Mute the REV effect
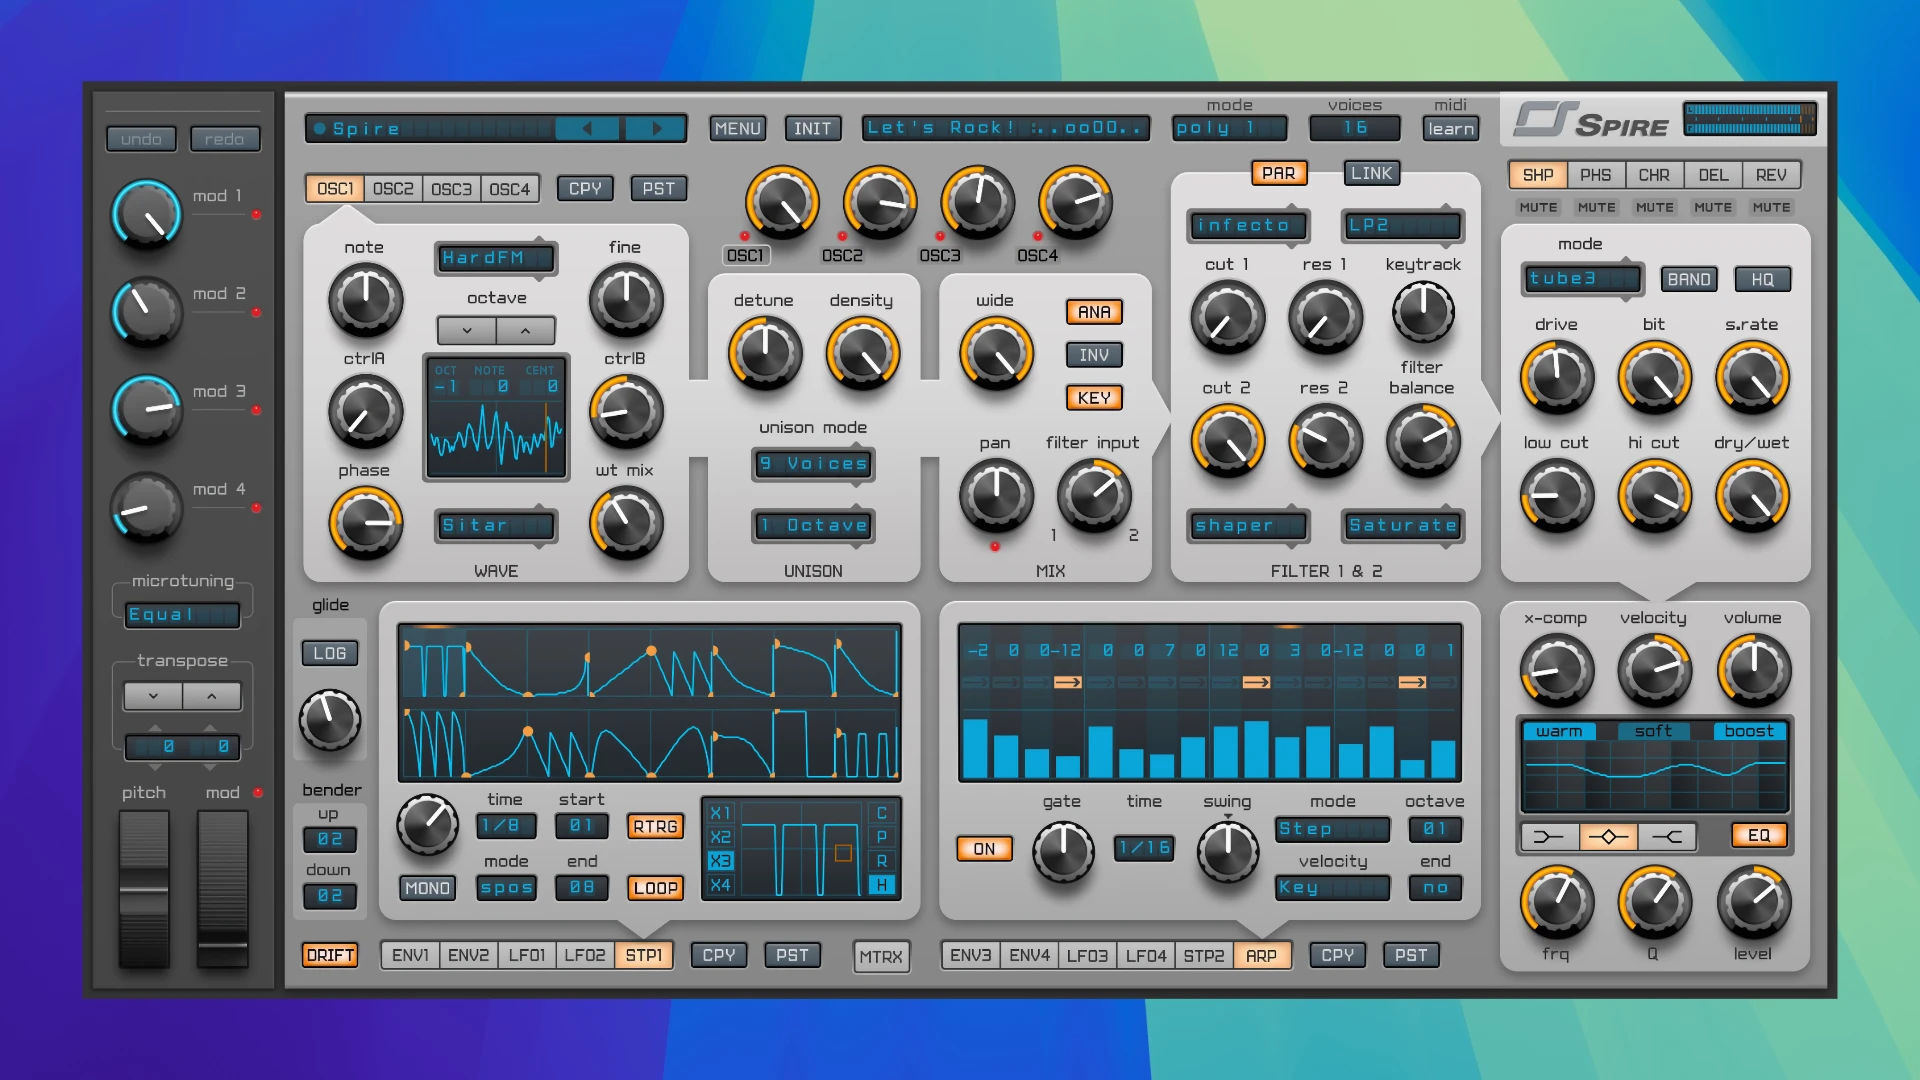This screenshot has height=1080, width=1920. (x=1772, y=207)
